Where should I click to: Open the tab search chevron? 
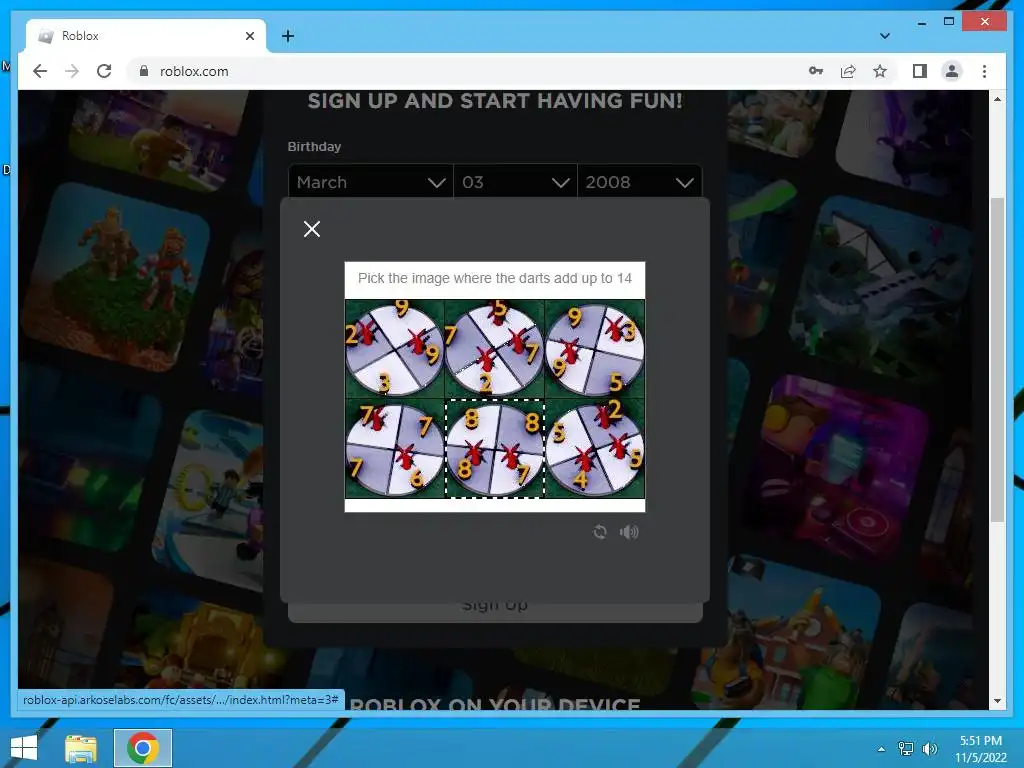(884, 36)
